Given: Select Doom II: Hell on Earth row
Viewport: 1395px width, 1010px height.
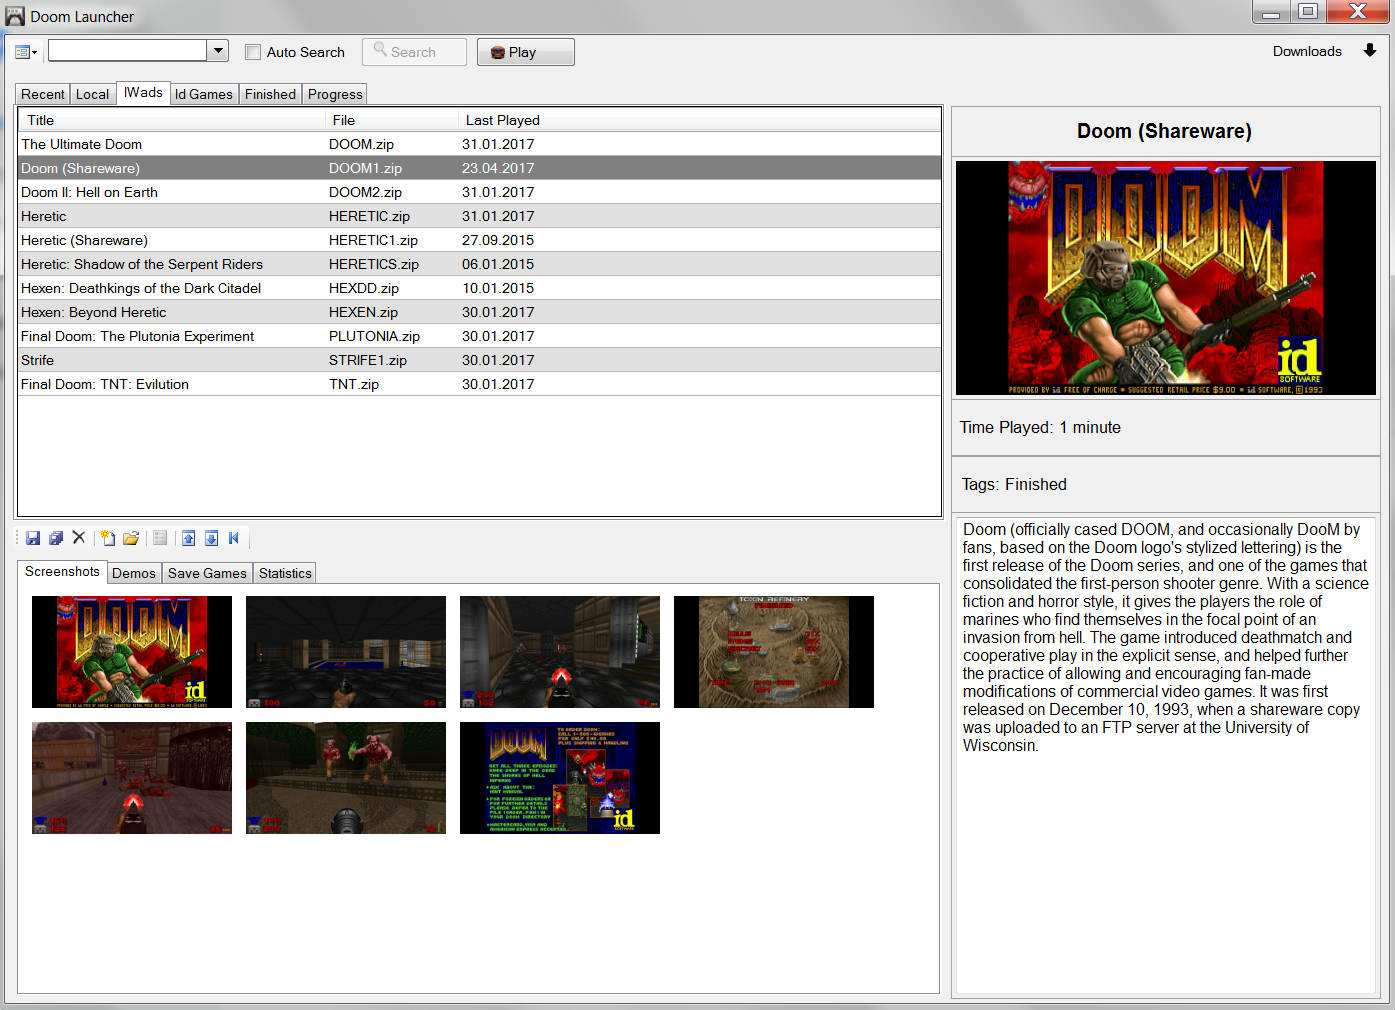Looking at the screenshot, I should [480, 192].
